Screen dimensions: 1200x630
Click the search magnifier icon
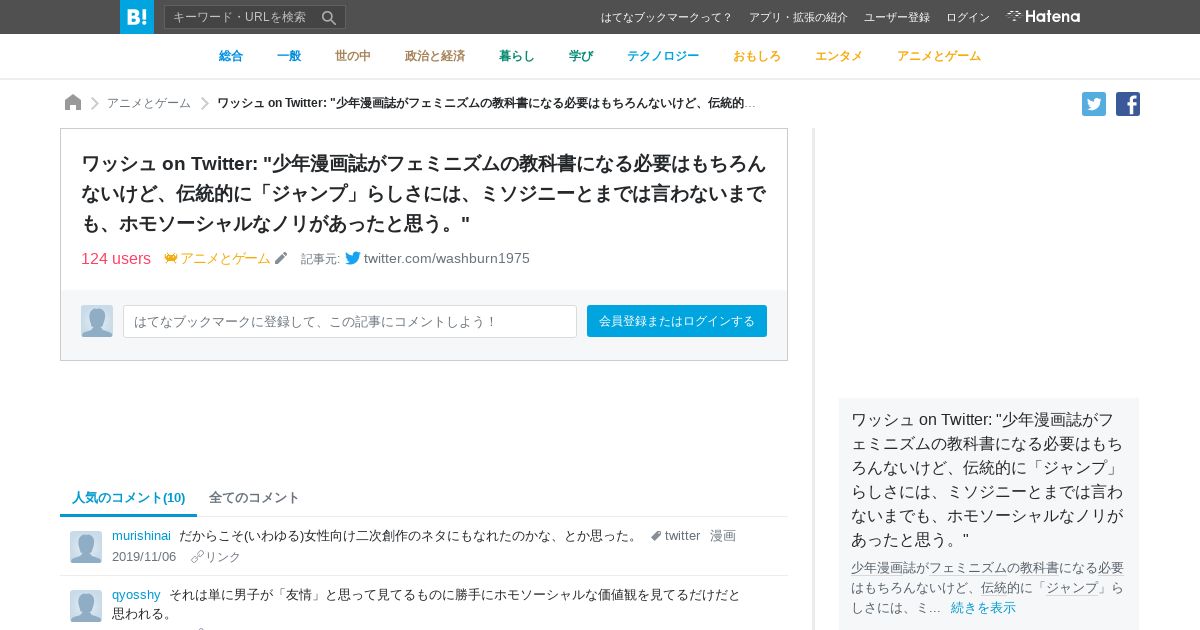pyautogui.click(x=329, y=17)
